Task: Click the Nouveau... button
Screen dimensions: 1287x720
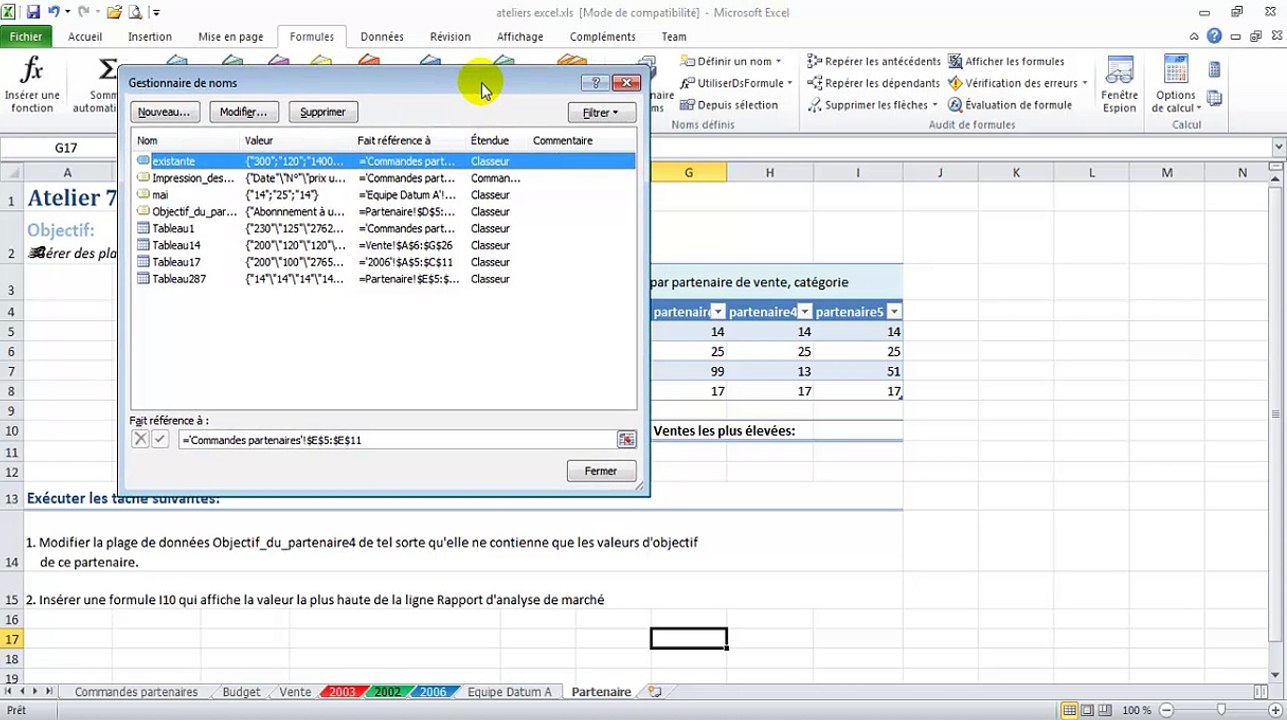Action: coord(166,112)
